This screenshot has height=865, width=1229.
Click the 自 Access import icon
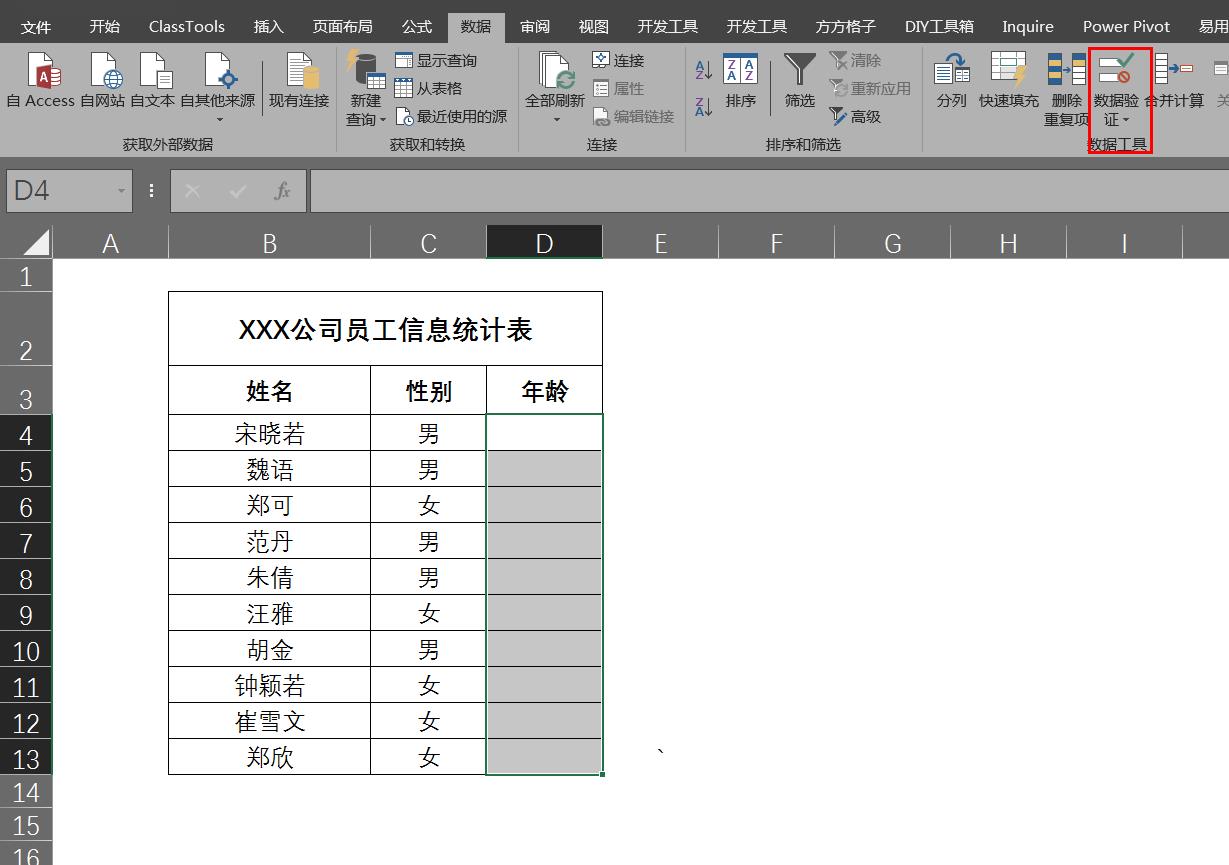coord(41,81)
